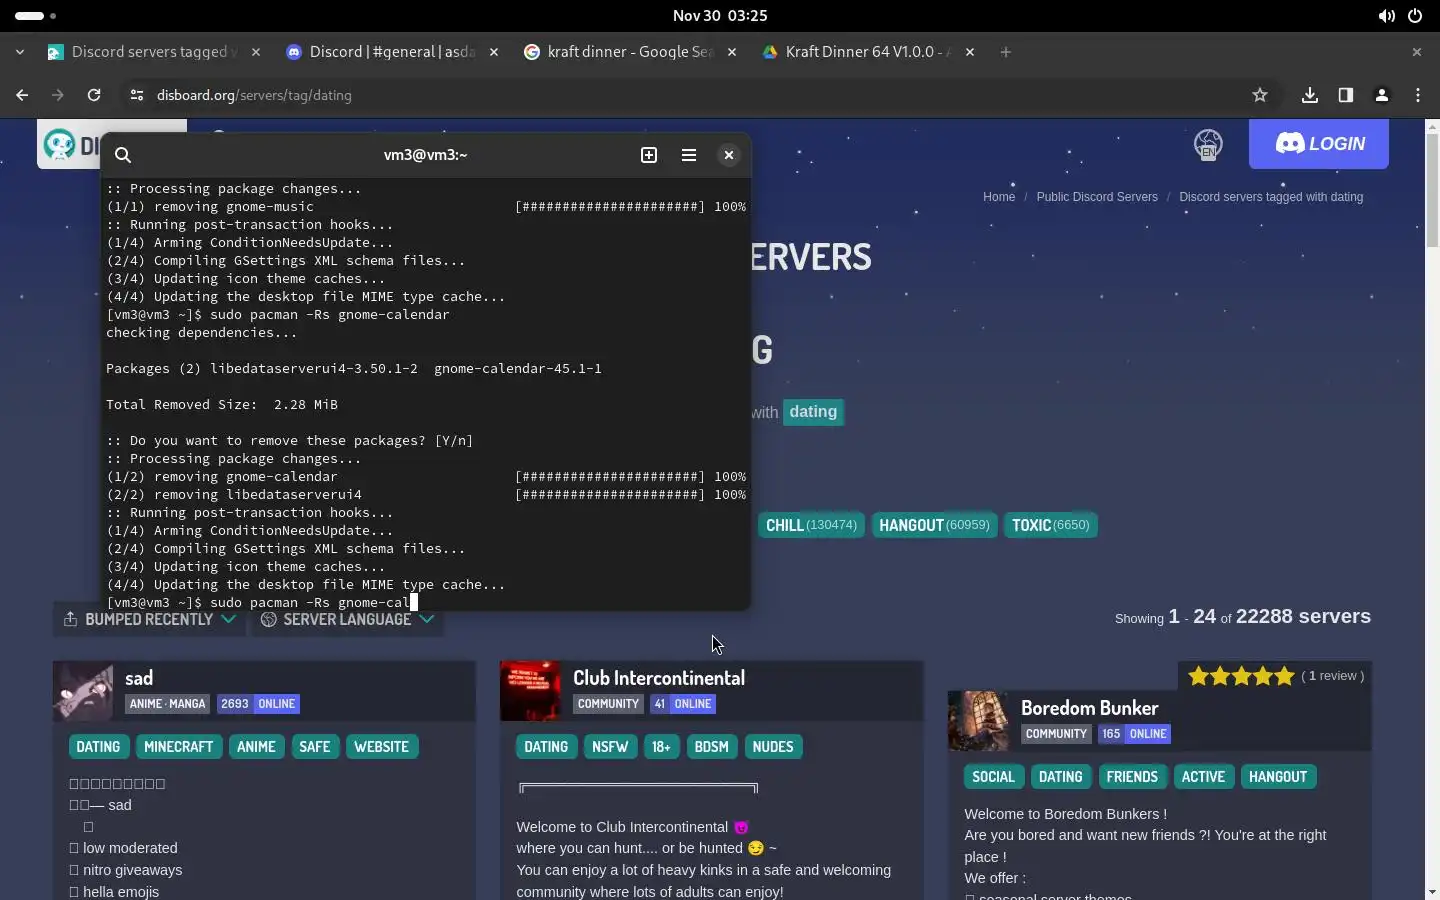The height and width of the screenshot is (900, 1440).
Task: Go back in browser history
Action: [x=22, y=95]
